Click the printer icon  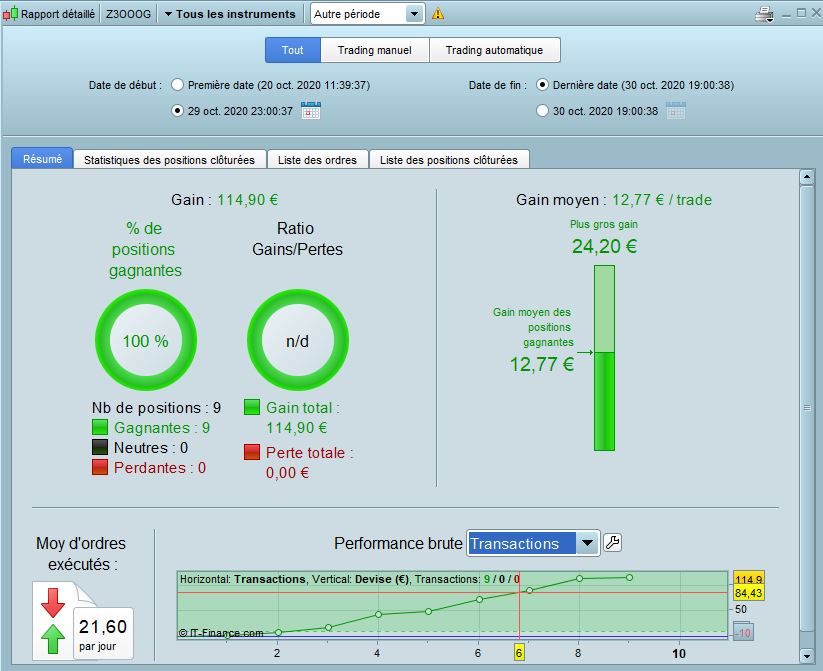pyautogui.click(x=763, y=14)
